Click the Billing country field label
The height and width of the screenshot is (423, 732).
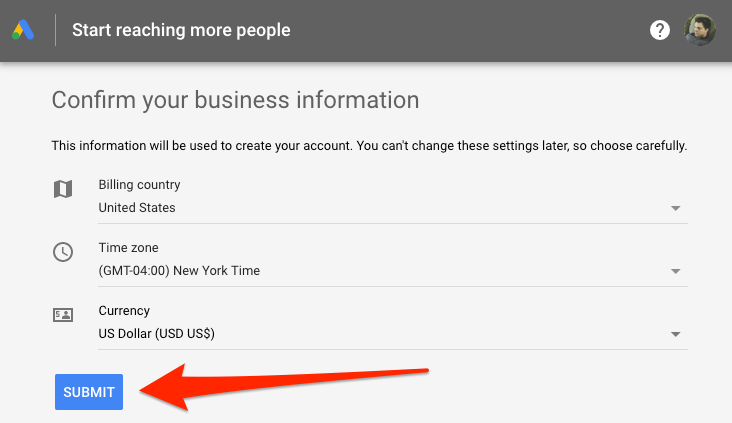pos(139,185)
